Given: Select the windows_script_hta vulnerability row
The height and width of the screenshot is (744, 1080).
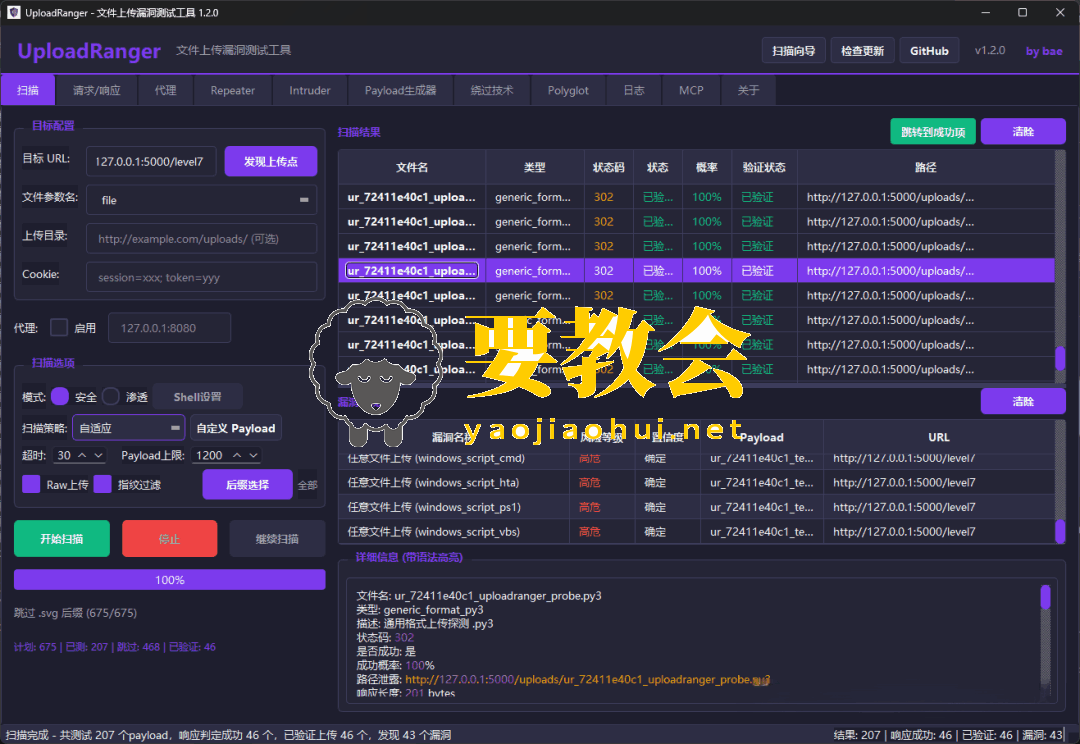Looking at the screenshot, I should coord(696,482).
